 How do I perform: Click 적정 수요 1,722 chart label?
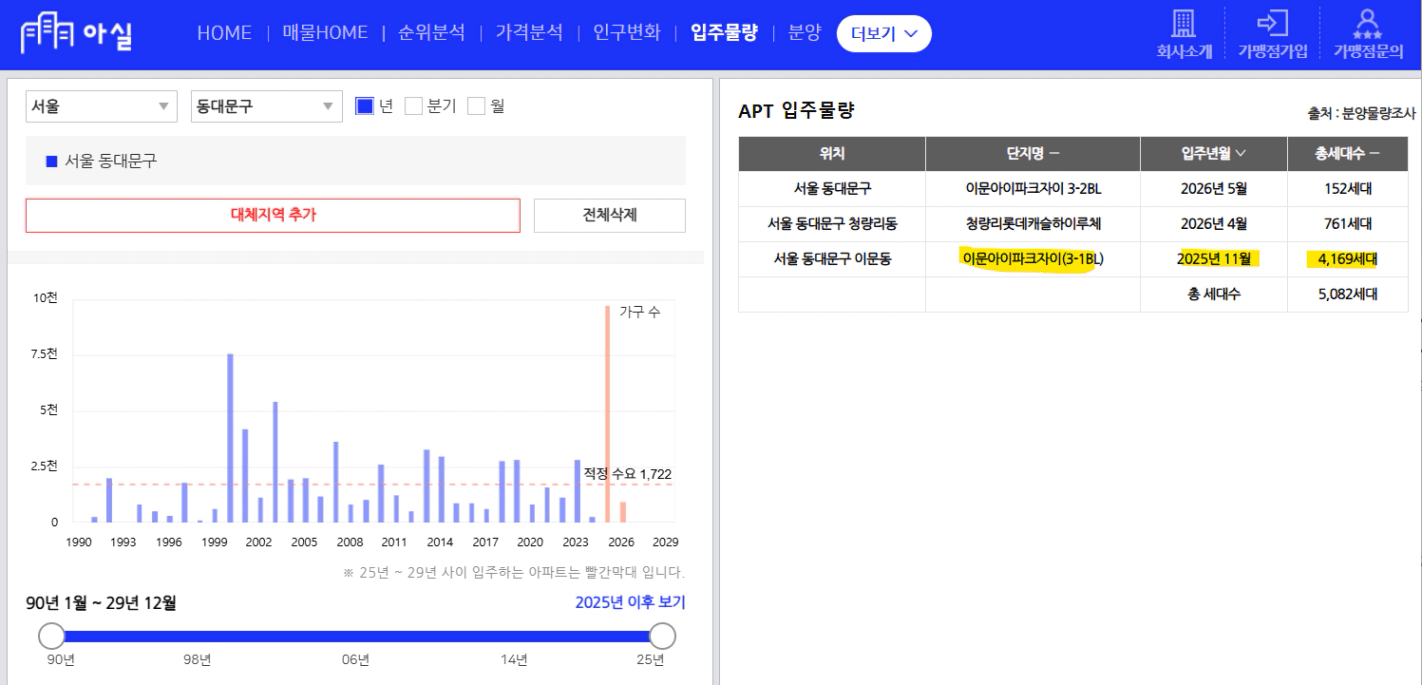coord(627,473)
